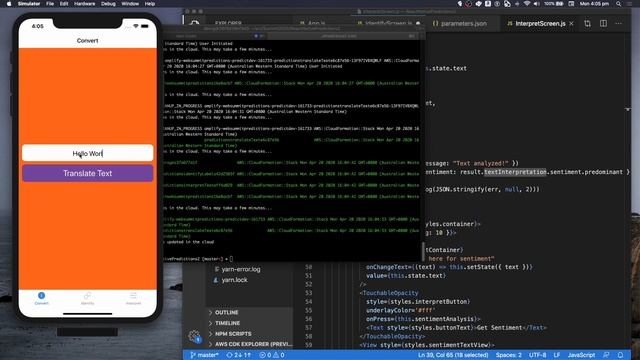Open the Edit menu
Screen dimensions: 640x360
click(64, 4)
